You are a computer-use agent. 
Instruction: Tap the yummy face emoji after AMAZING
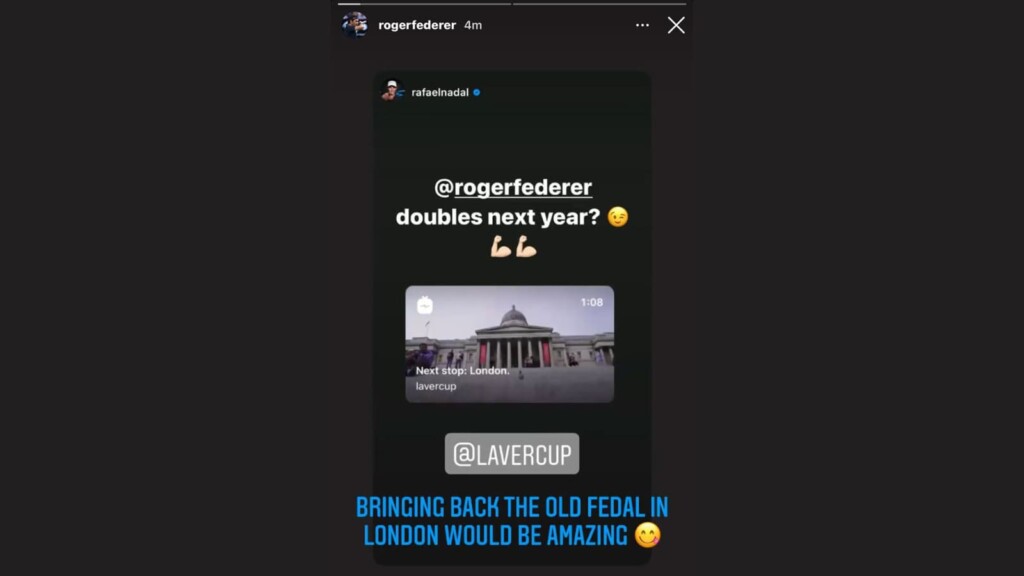coord(648,536)
